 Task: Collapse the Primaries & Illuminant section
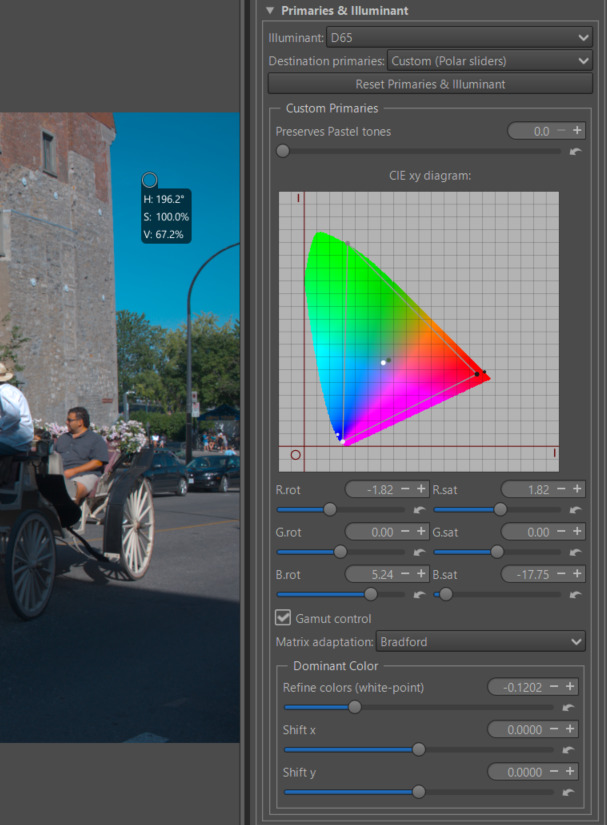tap(268, 10)
